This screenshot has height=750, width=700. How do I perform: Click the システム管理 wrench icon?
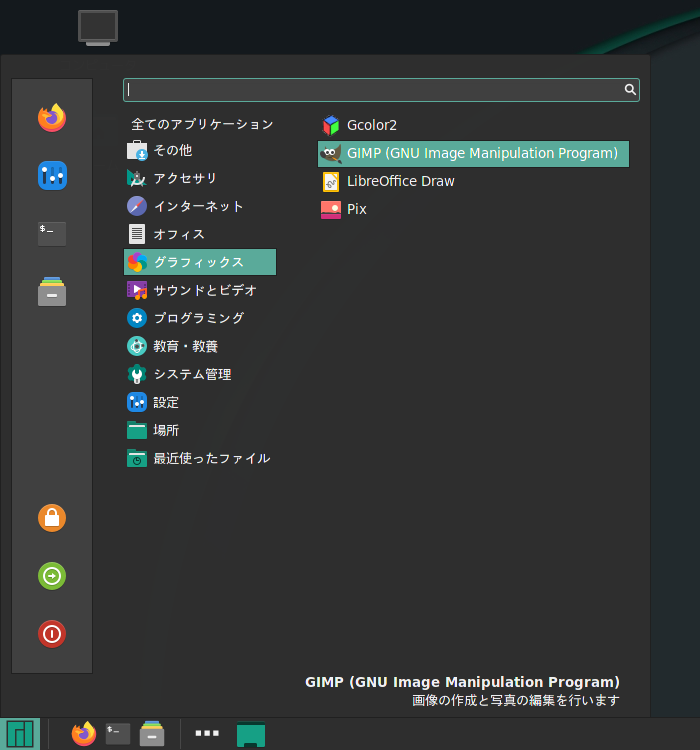pos(137,374)
